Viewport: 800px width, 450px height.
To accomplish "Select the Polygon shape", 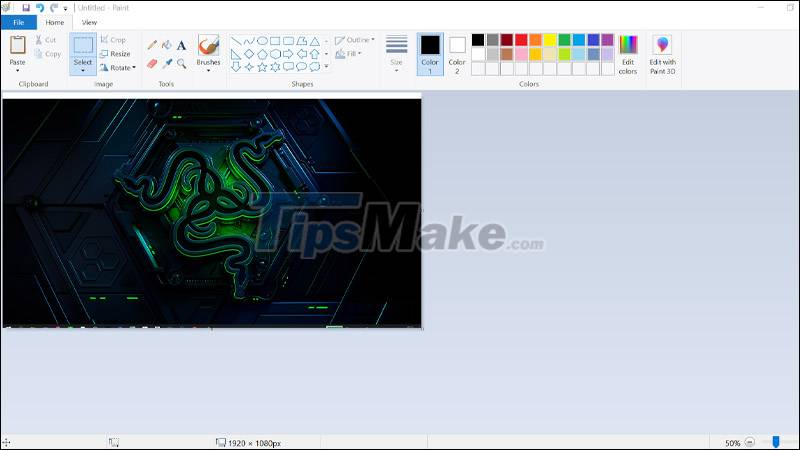I will tap(302, 41).
